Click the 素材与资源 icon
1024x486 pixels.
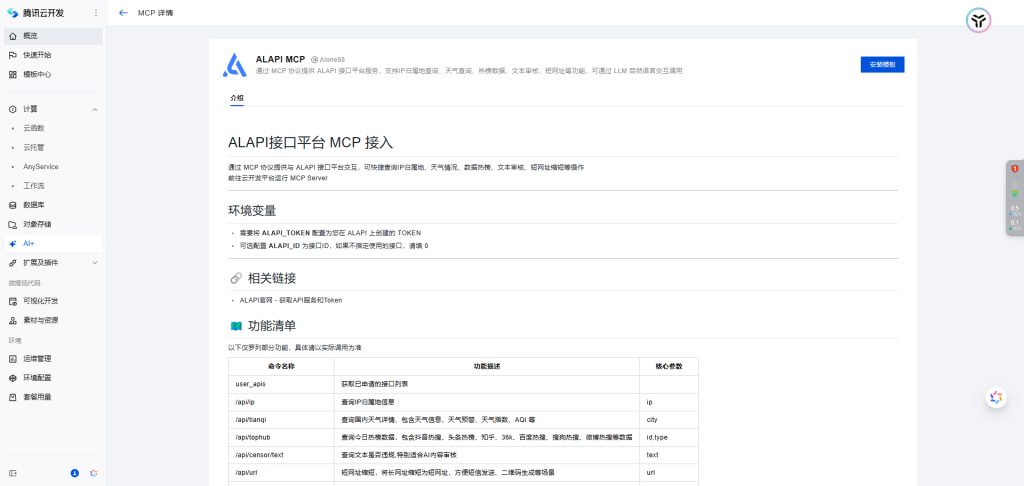coord(12,320)
